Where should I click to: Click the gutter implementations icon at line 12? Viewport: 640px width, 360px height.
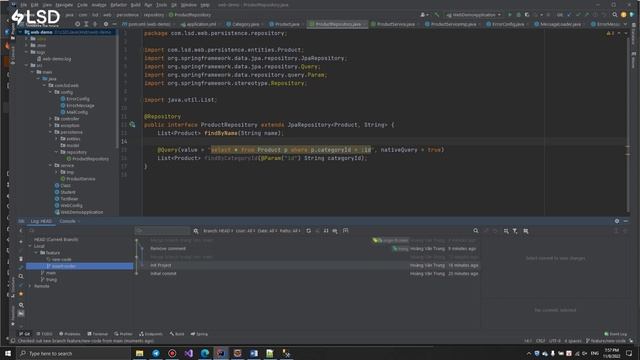click(132, 124)
